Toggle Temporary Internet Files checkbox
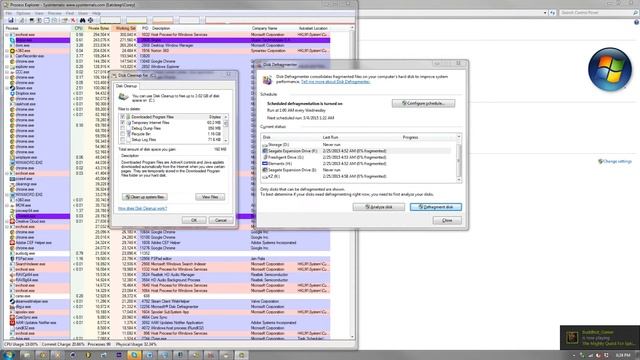 pyautogui.click(x=122, y=122)
